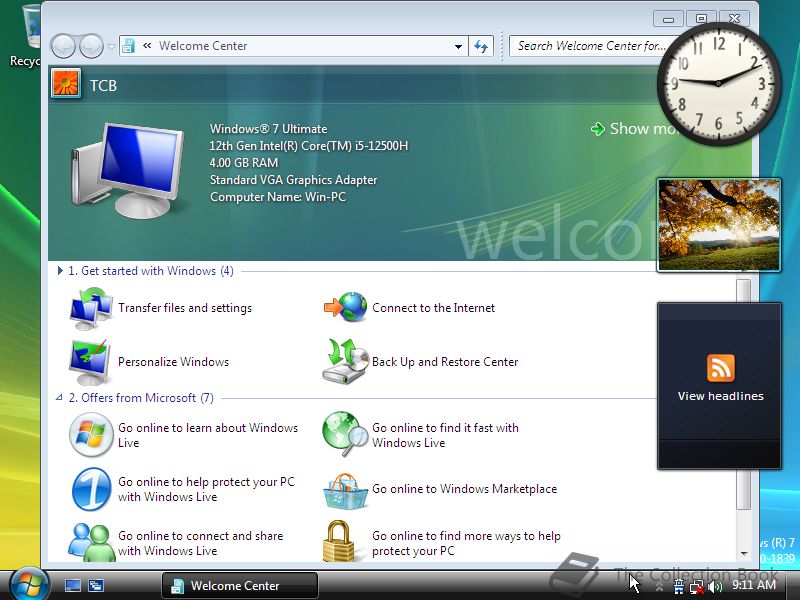
Task: Click the Computer Name: Win-PC text
Action: (278, 197)
